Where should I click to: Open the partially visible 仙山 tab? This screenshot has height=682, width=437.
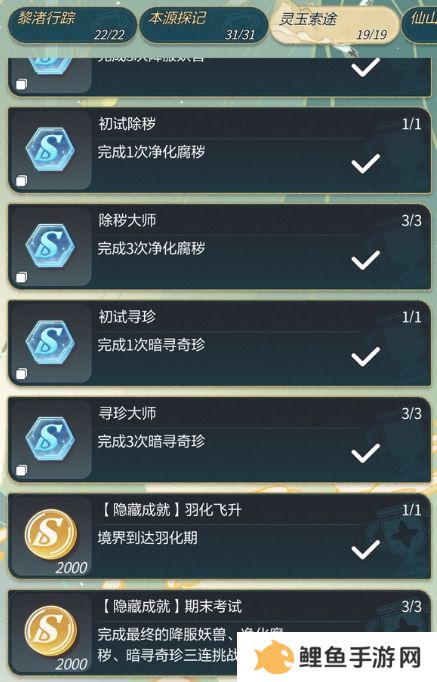pyautogui.click(x=420, y=25)
